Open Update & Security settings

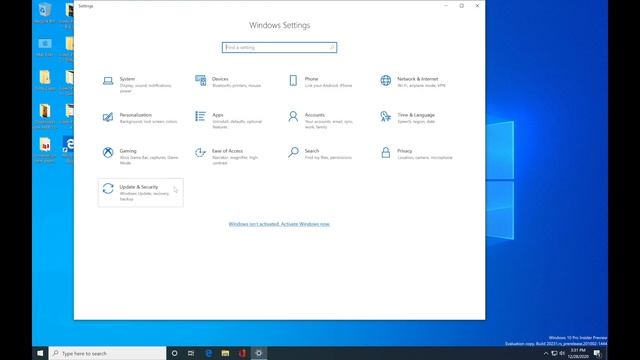pos(140,193)
